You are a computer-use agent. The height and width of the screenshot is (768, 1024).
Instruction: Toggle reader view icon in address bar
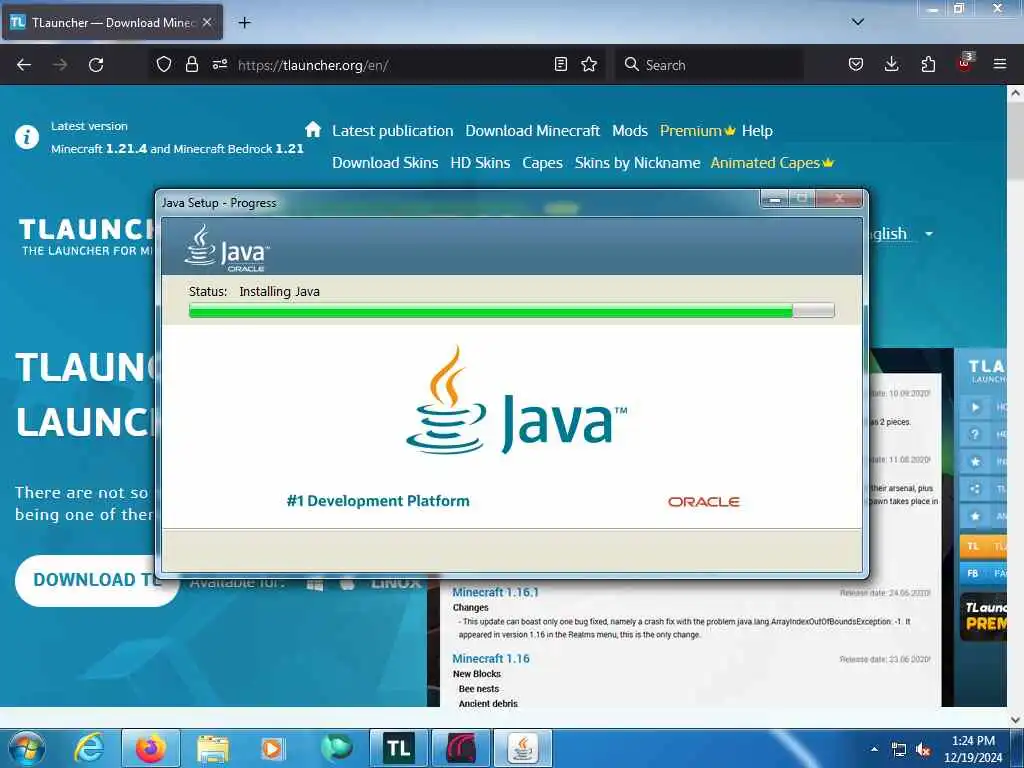(x=560, y=64)
